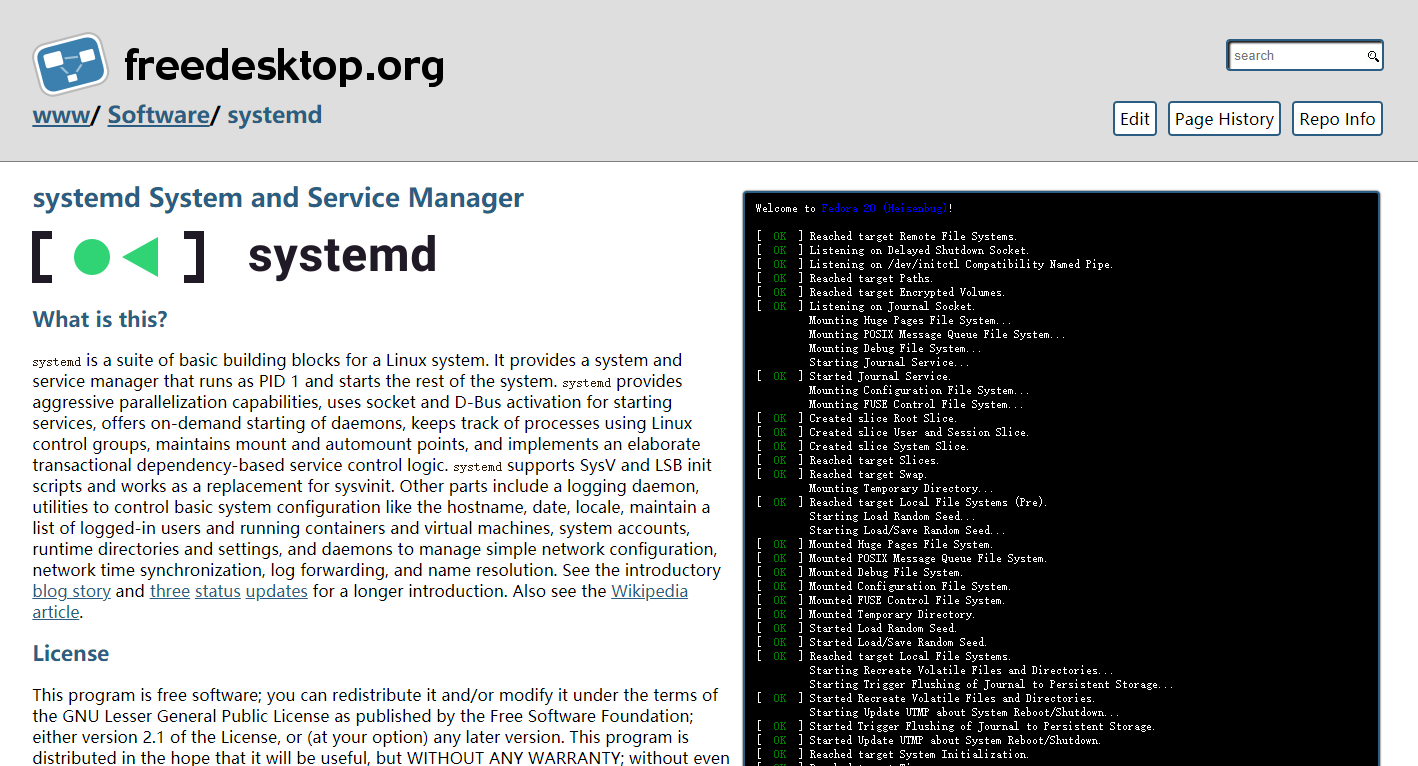Click the freedesktop.org site title
Image resolution: width=1418 pixels, height=766 pixels.
pyautogui.click(x=284, y=66)
